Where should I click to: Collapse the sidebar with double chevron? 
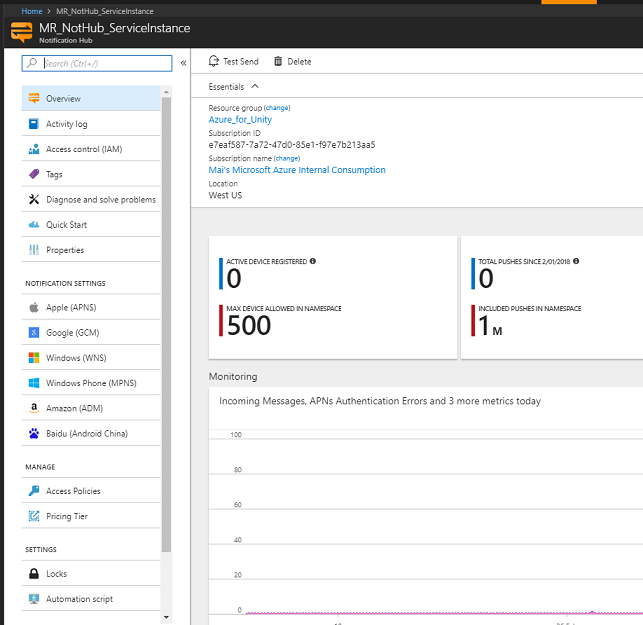183,63
